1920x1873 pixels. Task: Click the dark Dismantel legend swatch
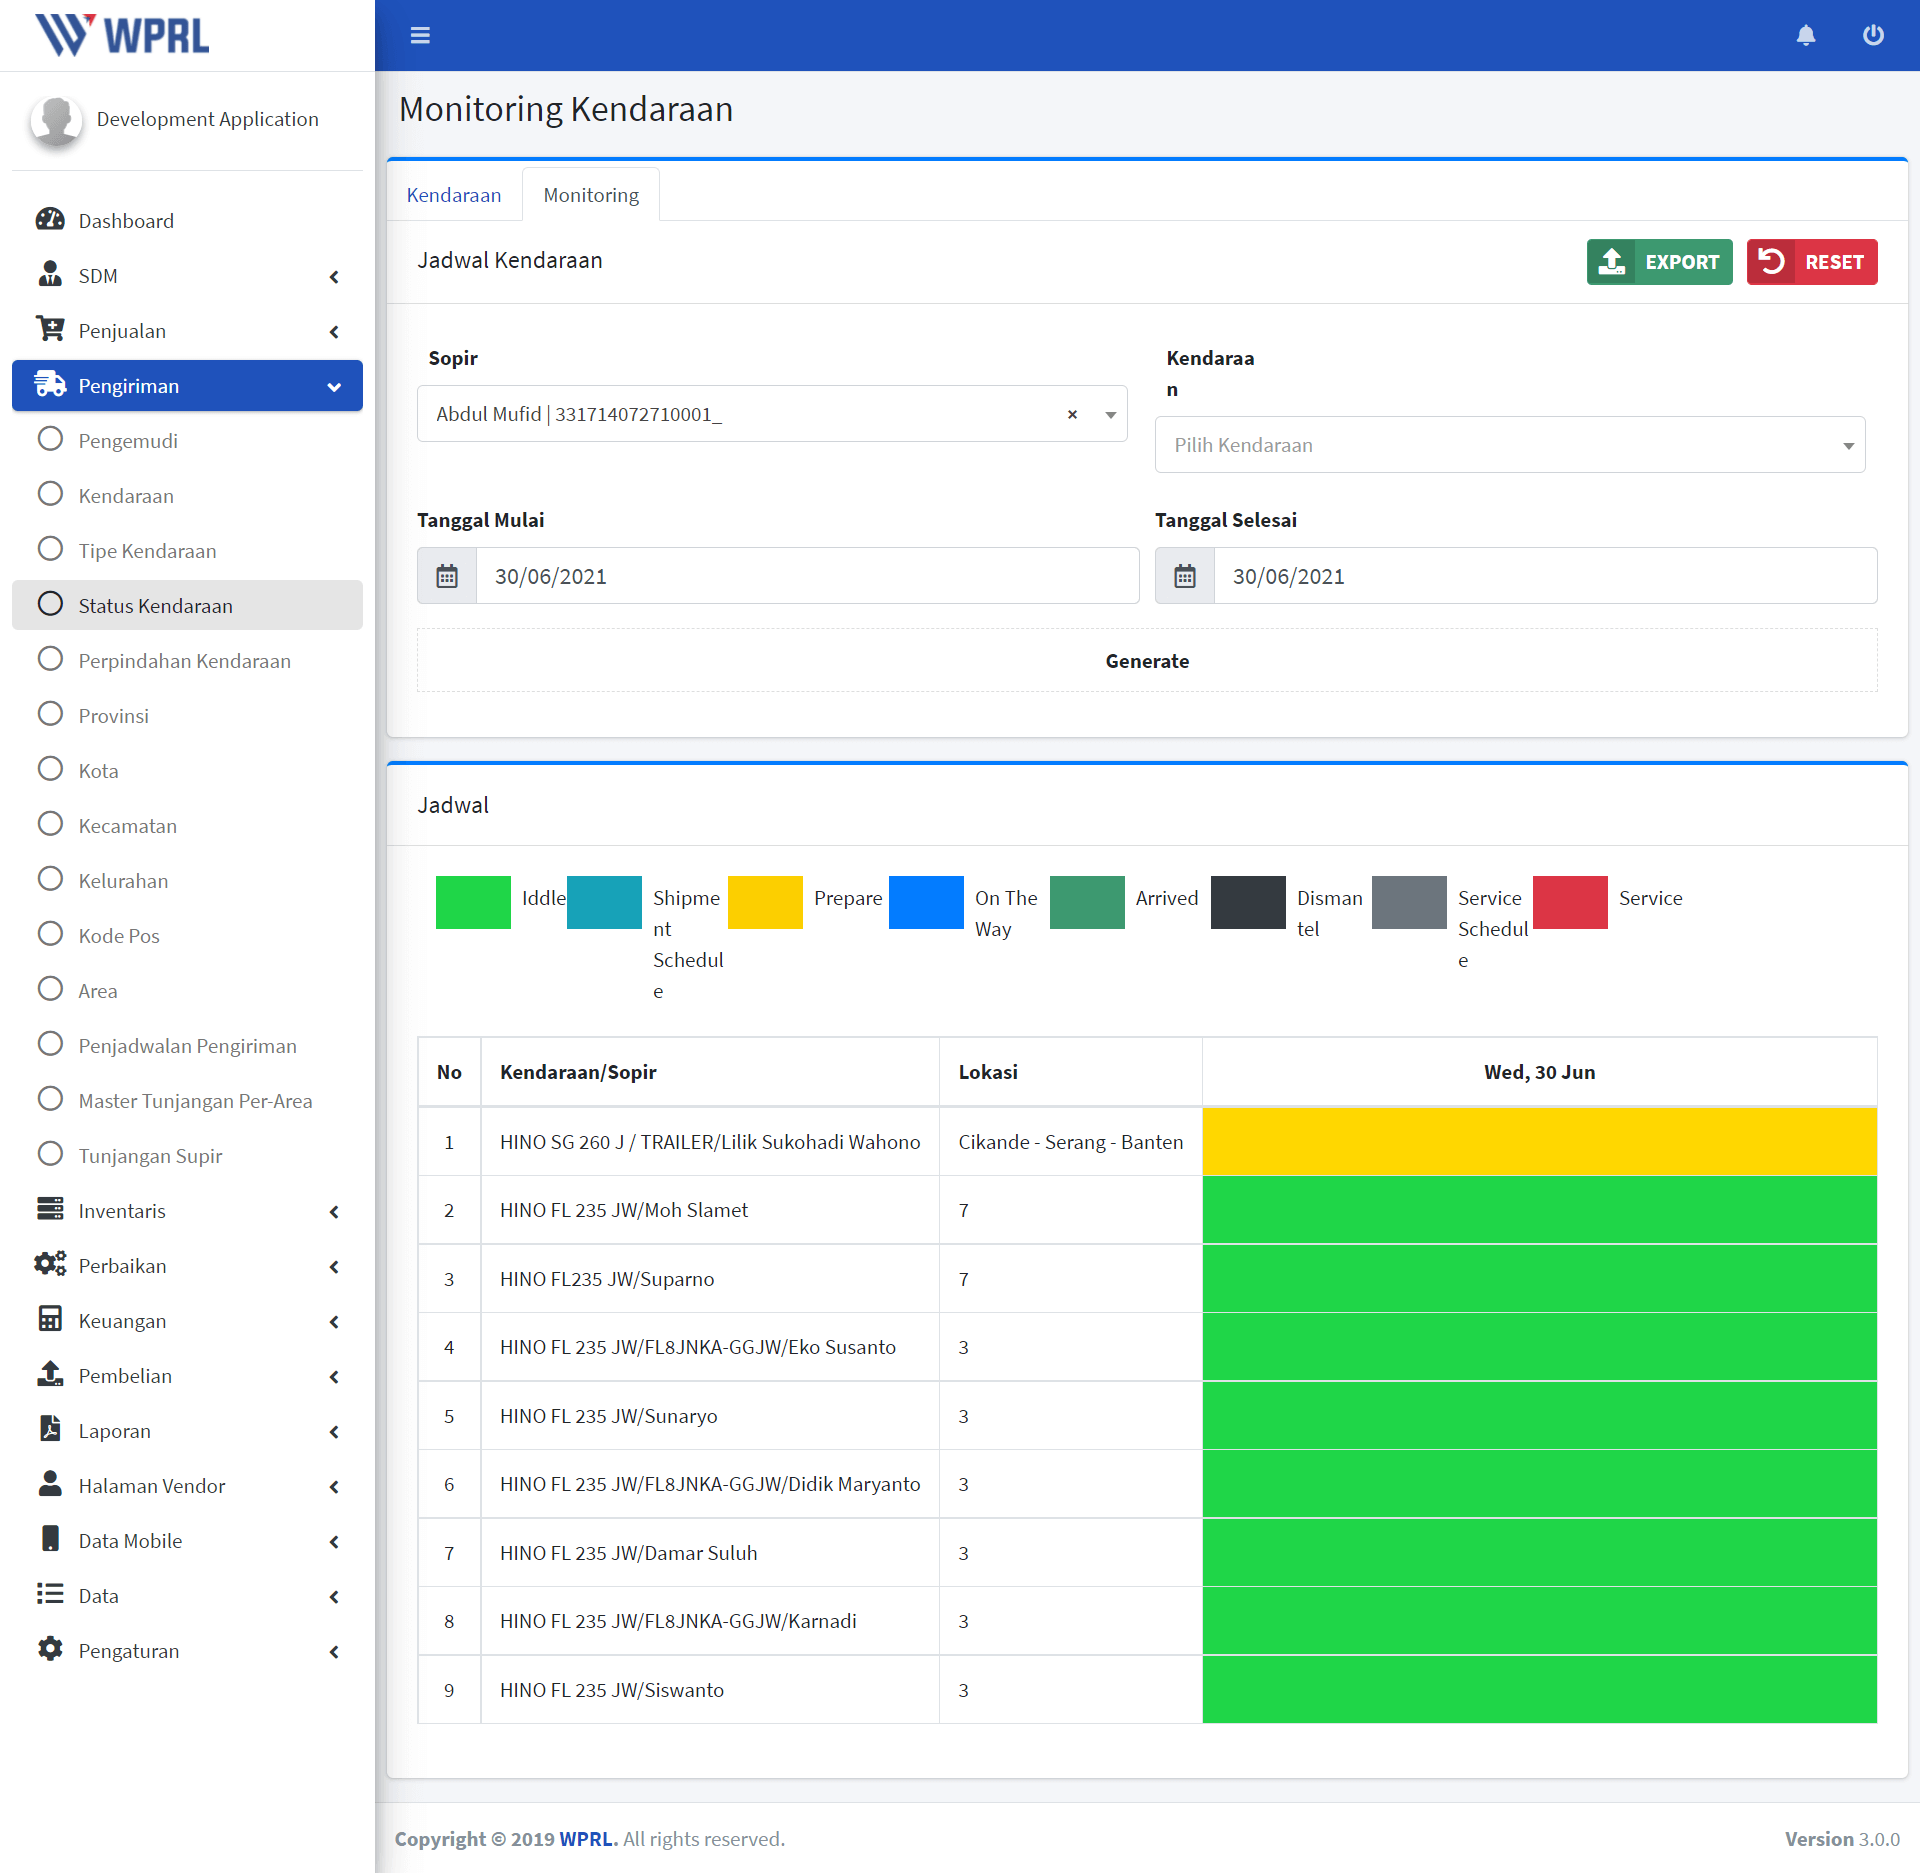coord(1248,902)
